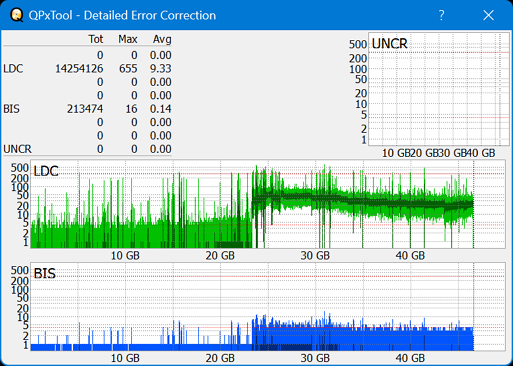Click the BIS row label in the table
The image size is (513, 366).
pos(11,109)
